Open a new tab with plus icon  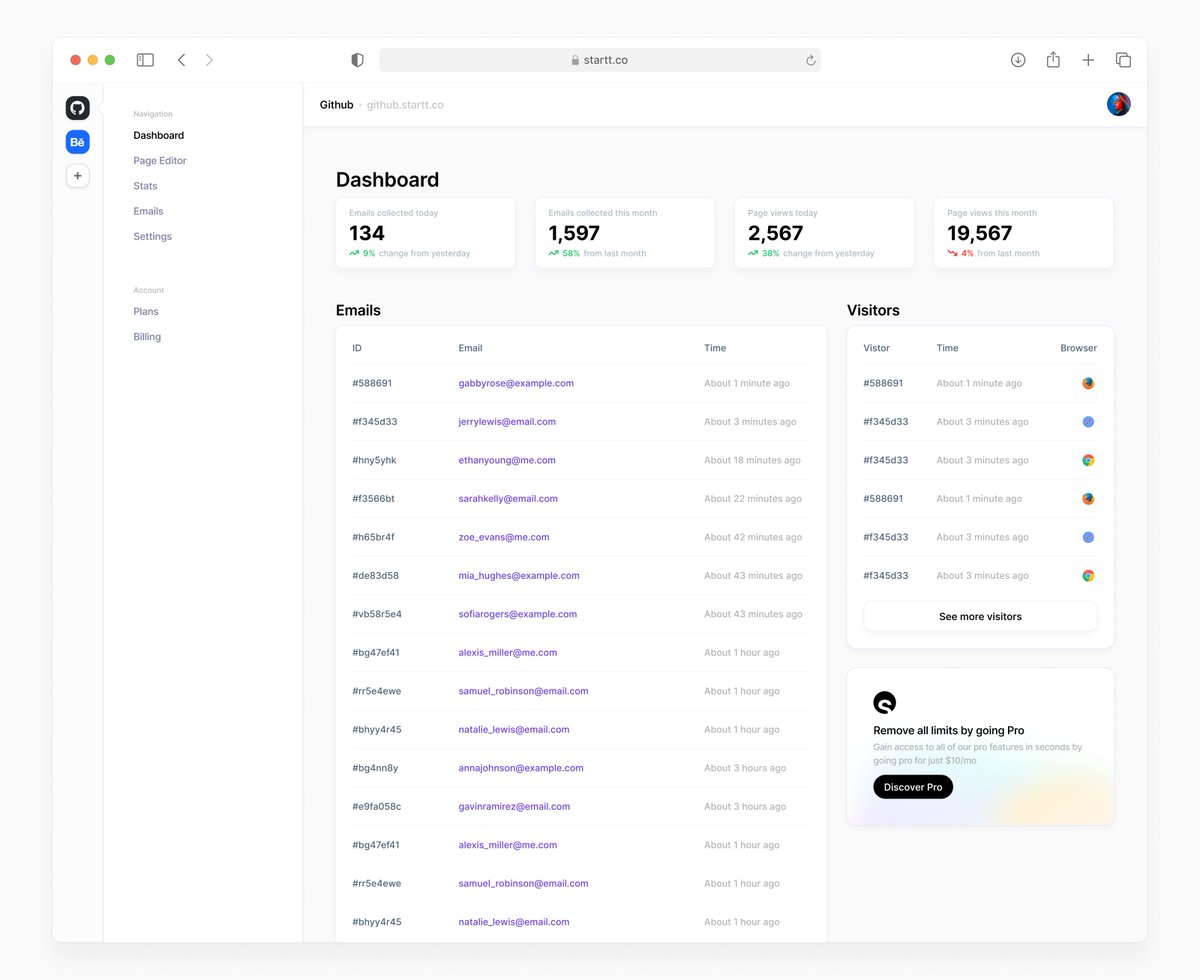pyautogui.click(x=1088, y=60)
